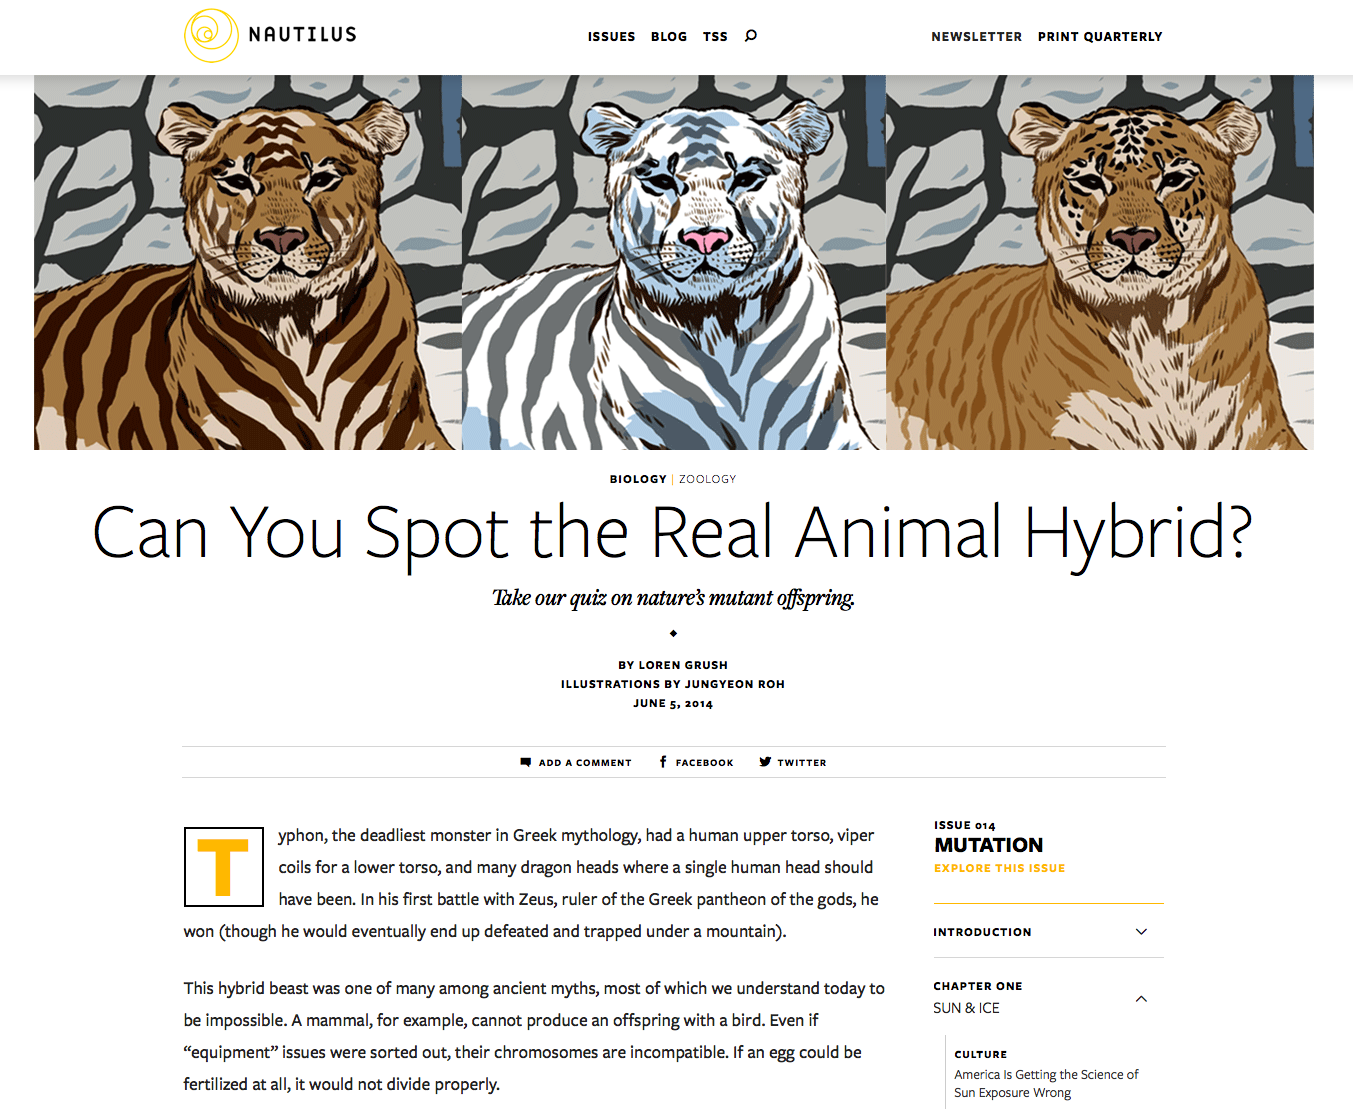Image resolution: width=1353 pixels, height=1109 pixels.
Task: Open the Newsletter link in header
Action: 976,37
